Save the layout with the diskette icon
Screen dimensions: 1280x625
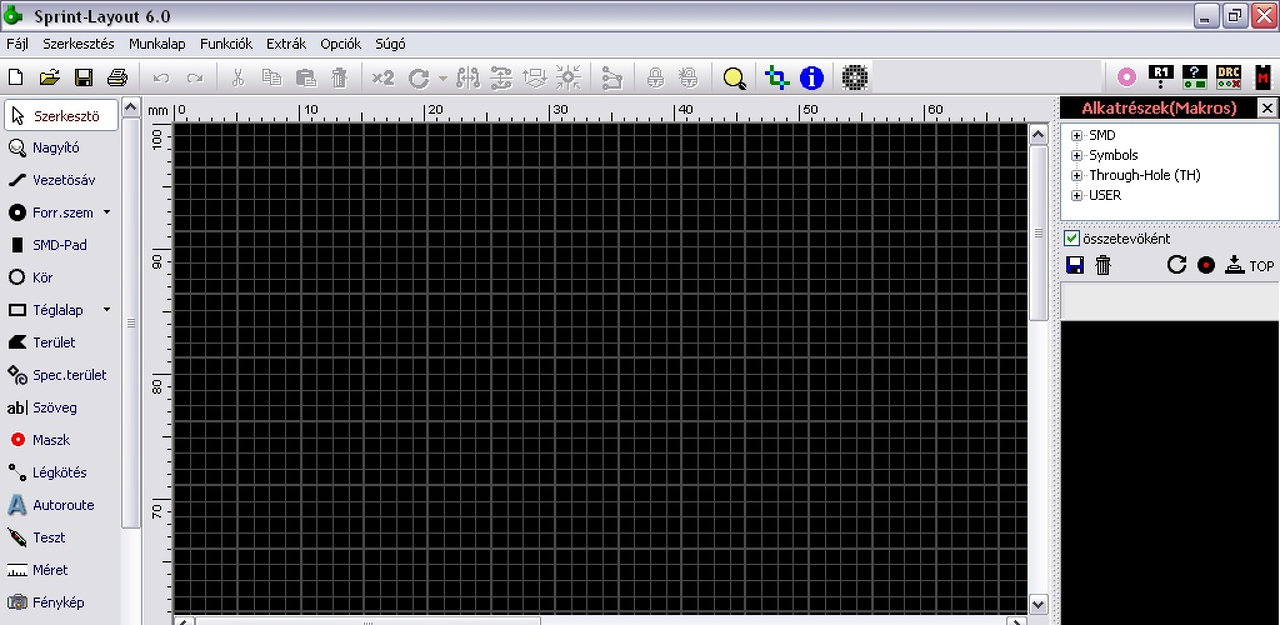coord(84,77)
